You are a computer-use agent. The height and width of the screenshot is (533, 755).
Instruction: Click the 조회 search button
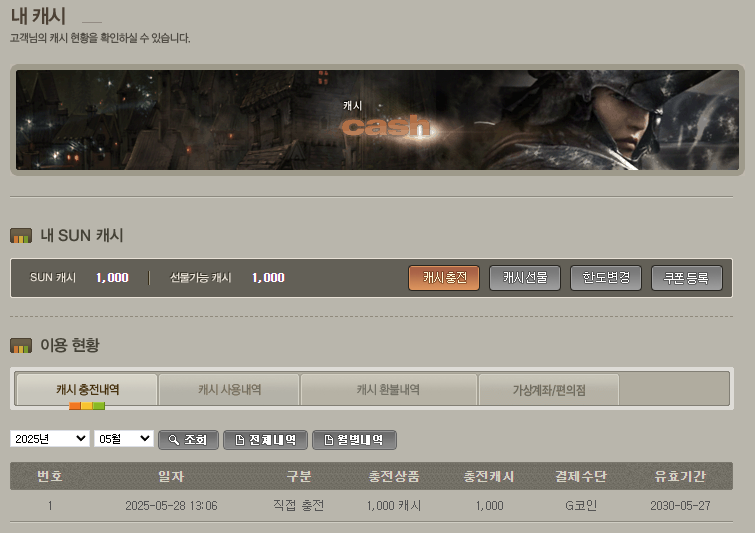tap(188, 440)
